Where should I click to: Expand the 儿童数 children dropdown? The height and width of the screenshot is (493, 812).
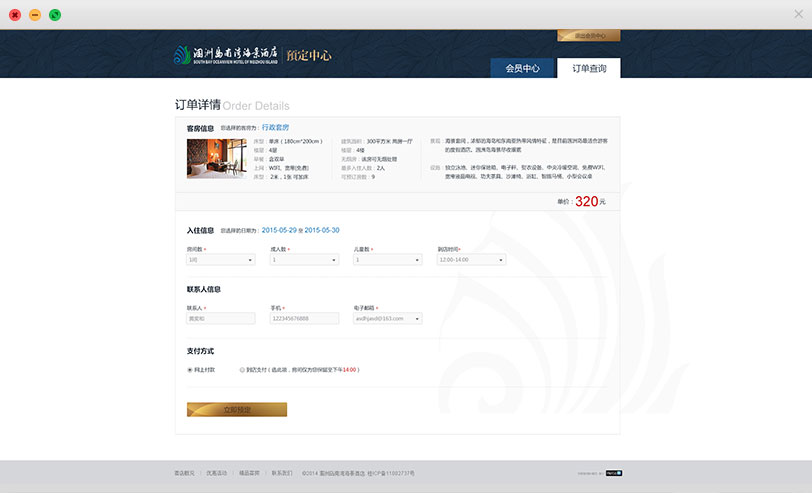coord(388,259)
